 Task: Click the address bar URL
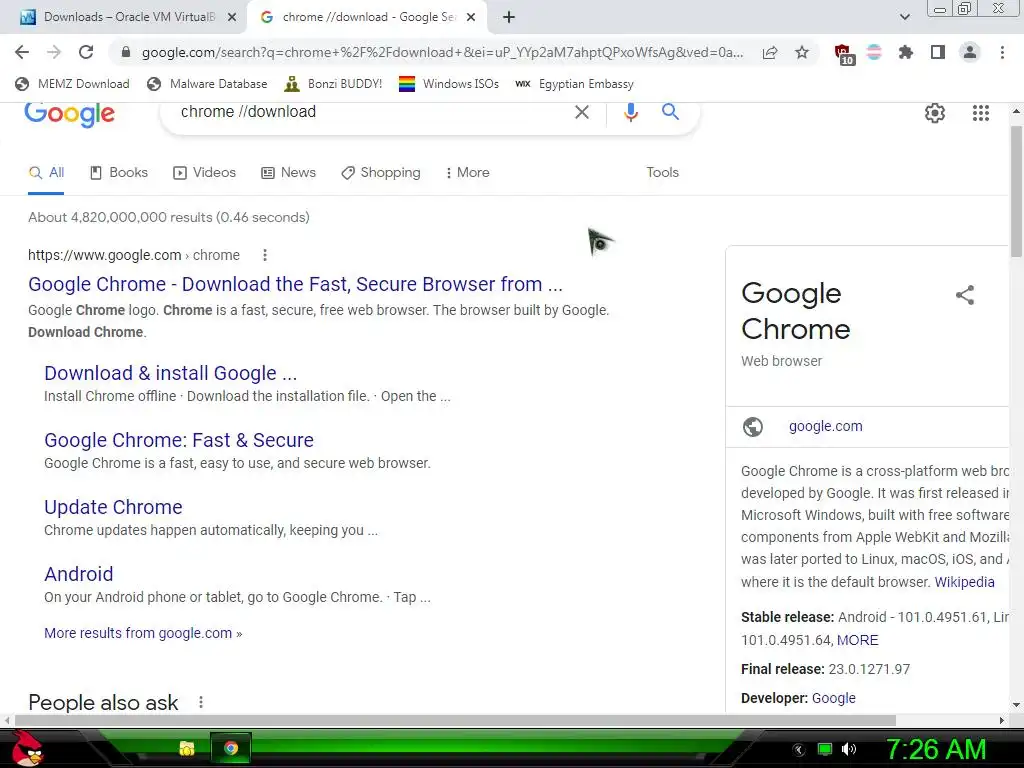pos(442,52)
